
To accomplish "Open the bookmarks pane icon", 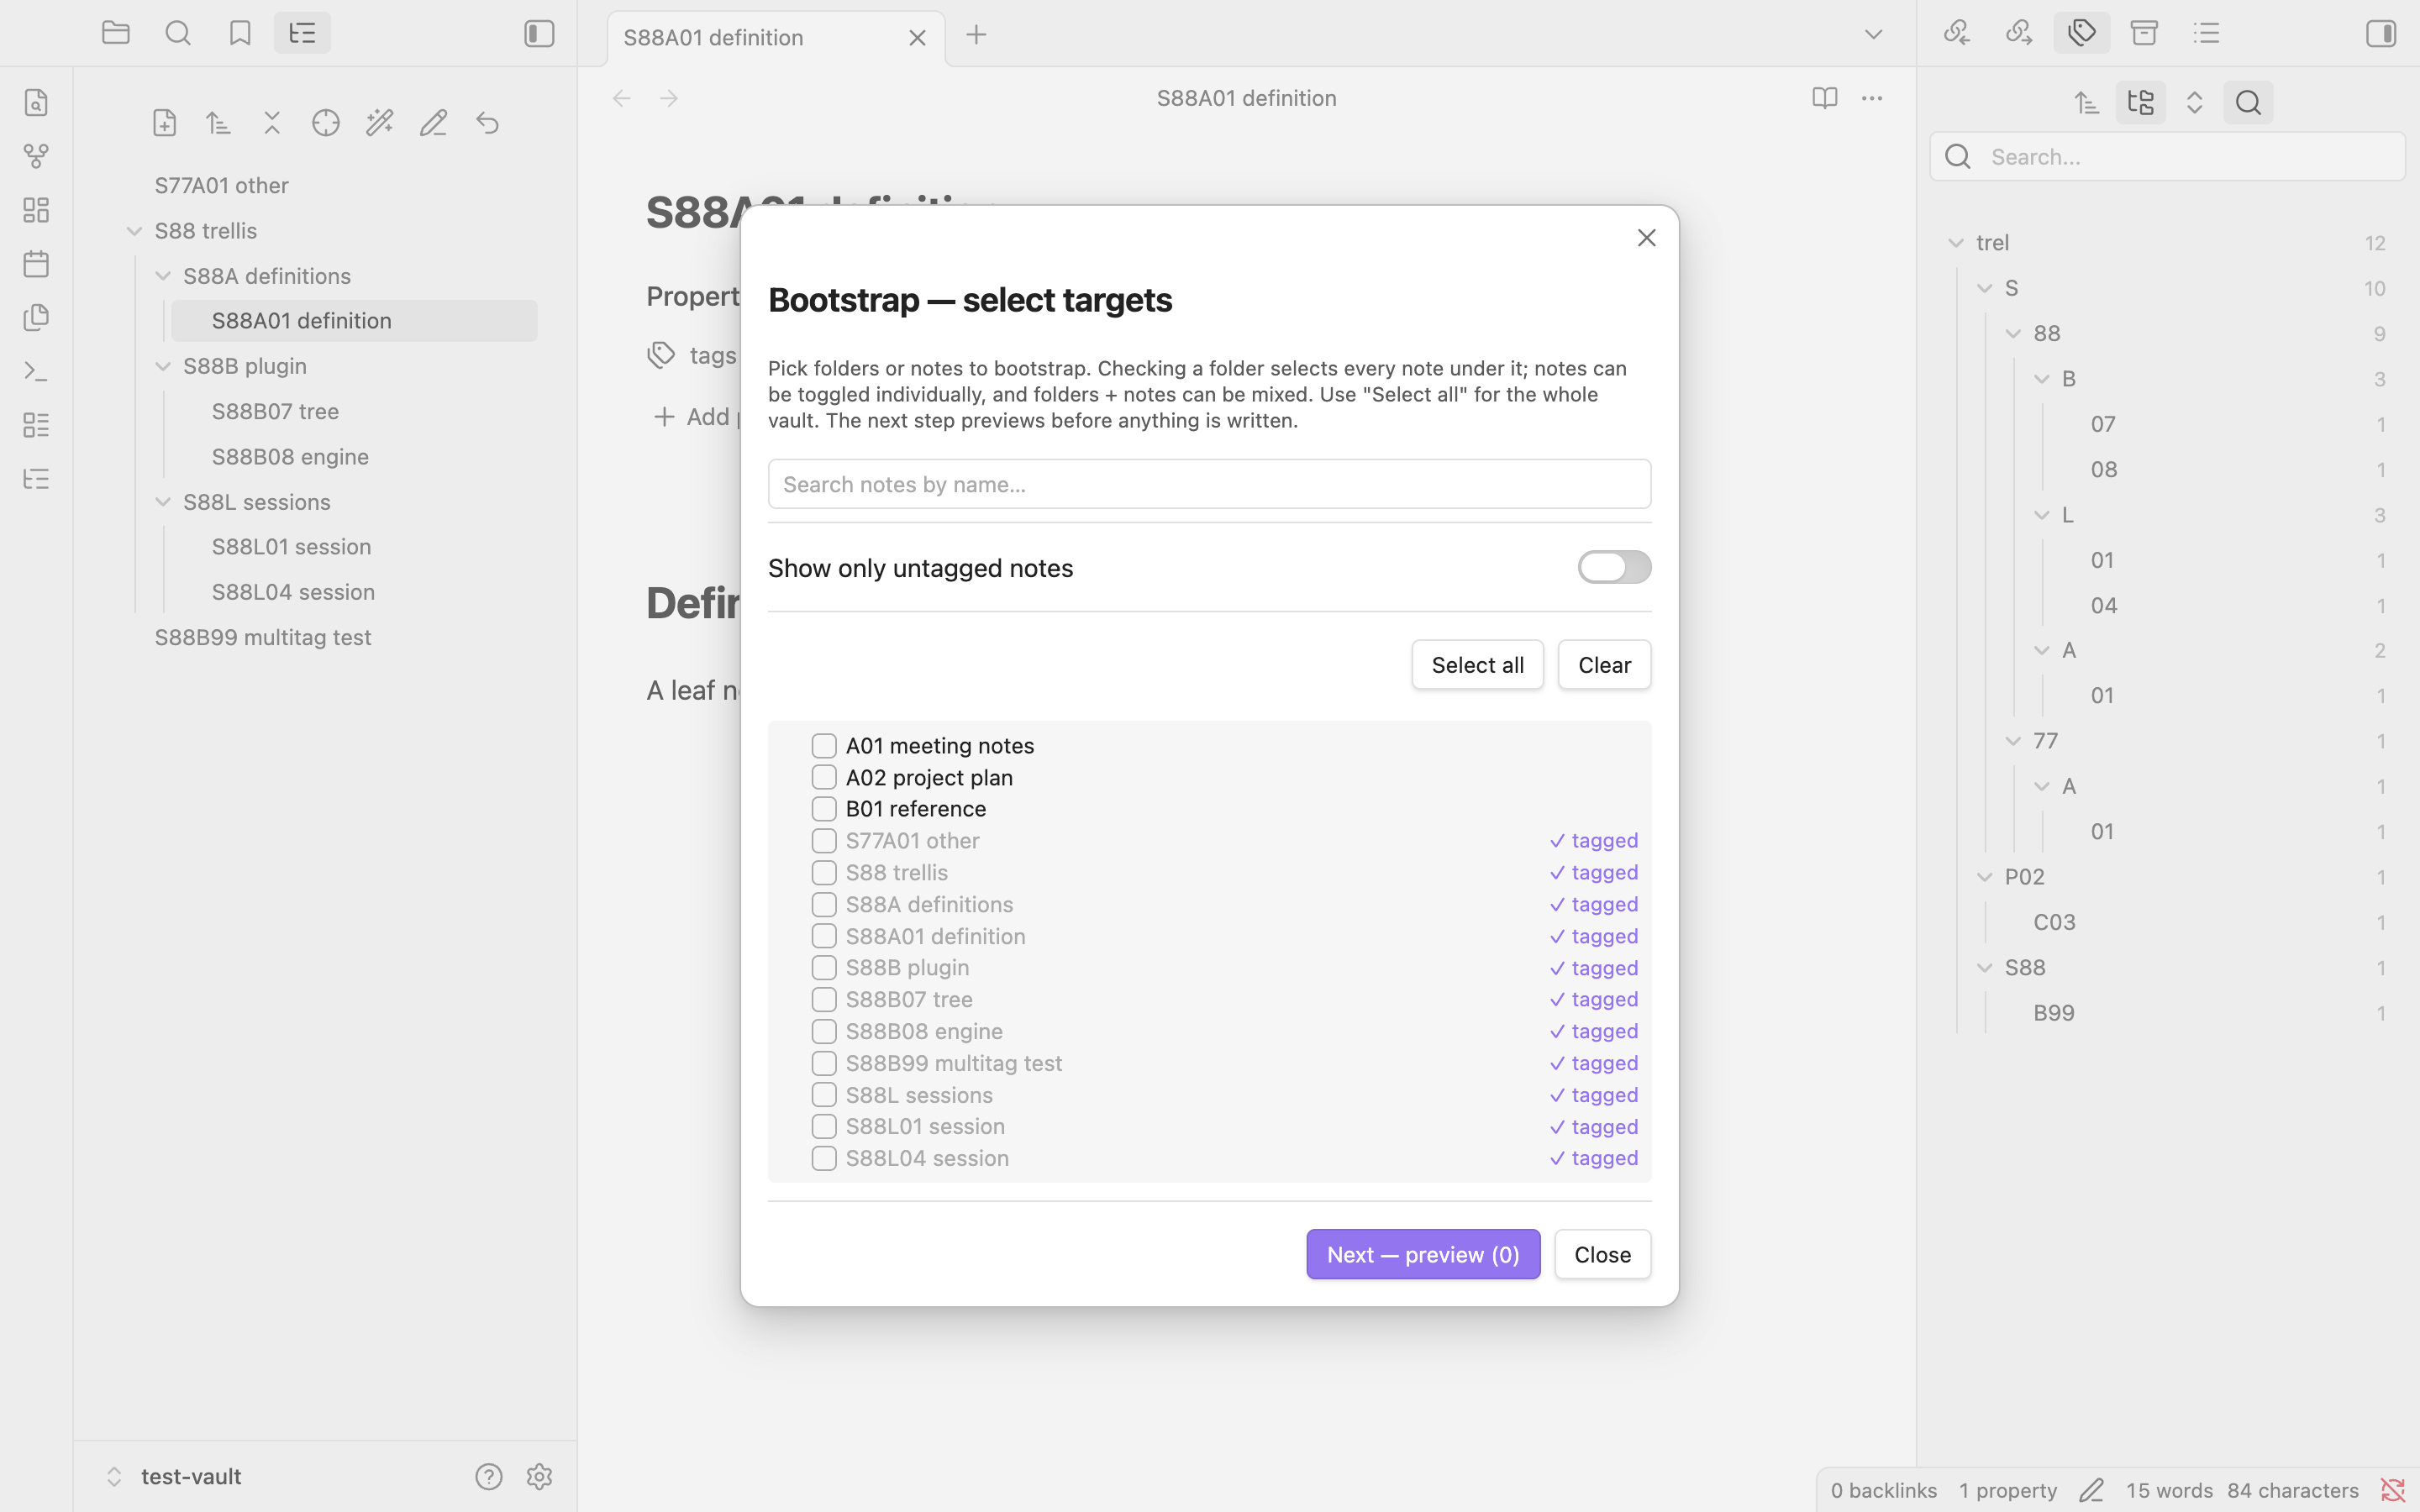I will click(x=240, y=33).
